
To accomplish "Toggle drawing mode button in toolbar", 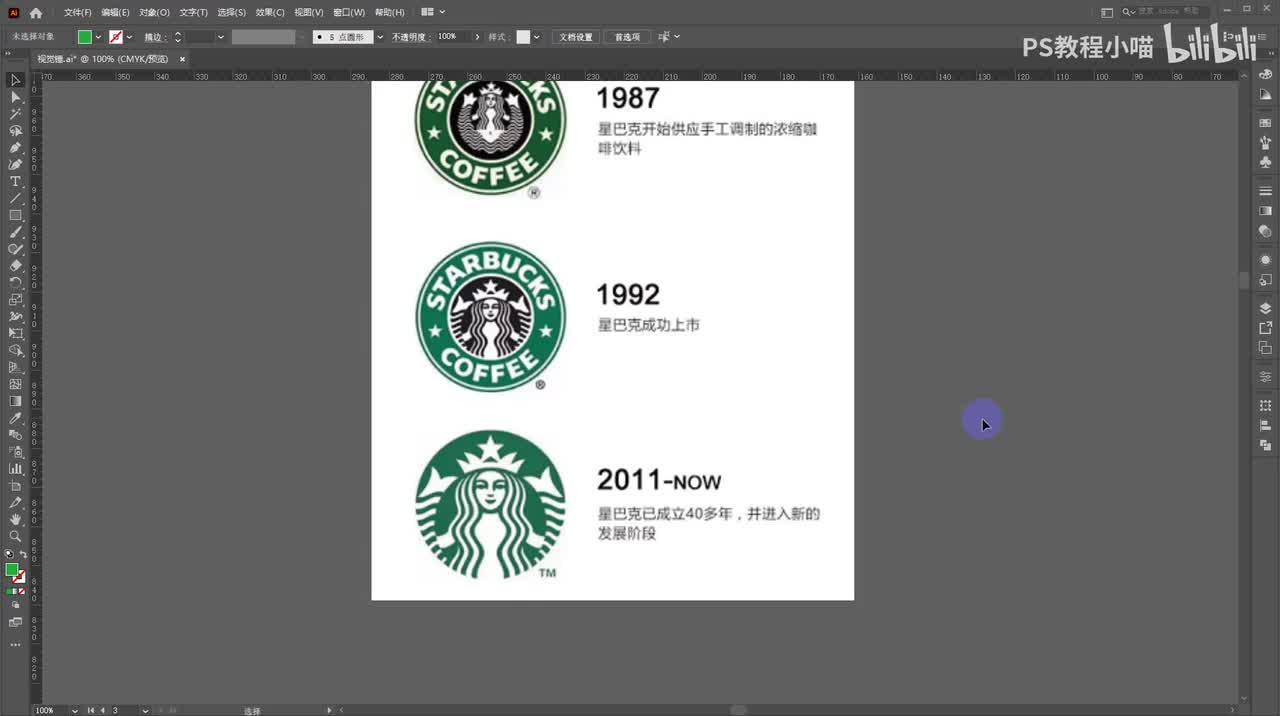I will tap(15, 605).
